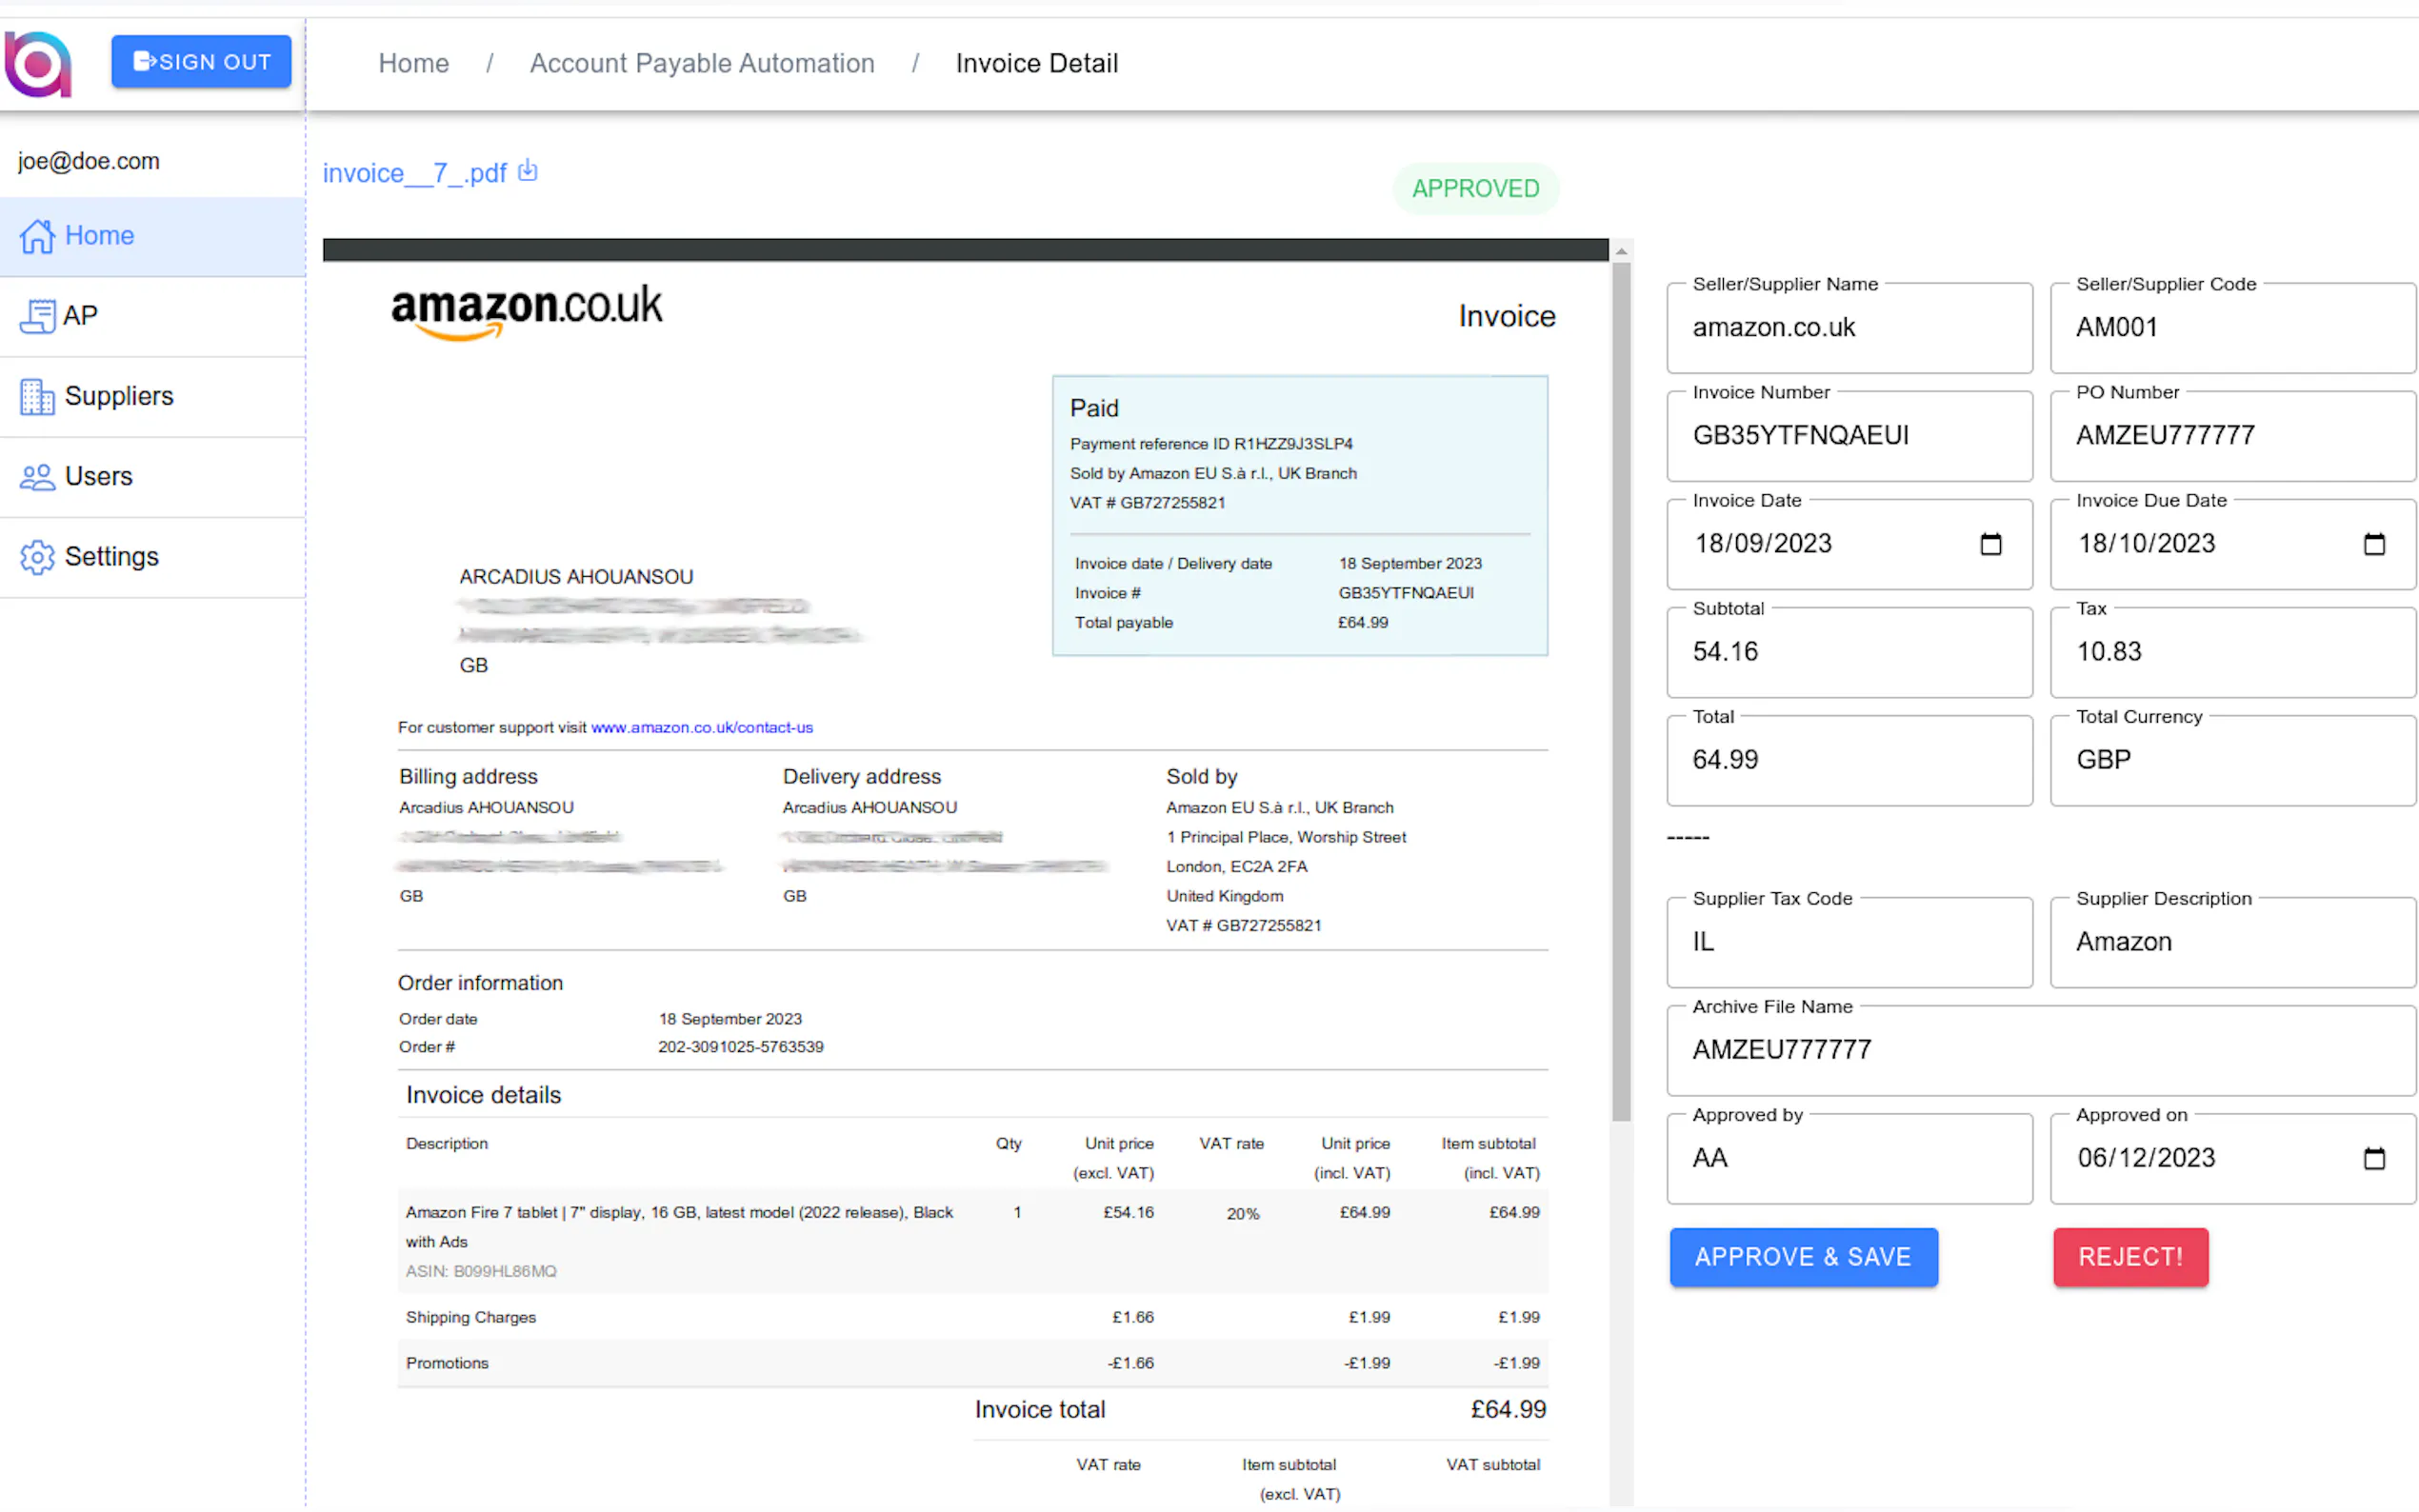Click the app logo in top-left corner
The width and height of the screenshot is (2419, 1512).
(x=38, y=64)
